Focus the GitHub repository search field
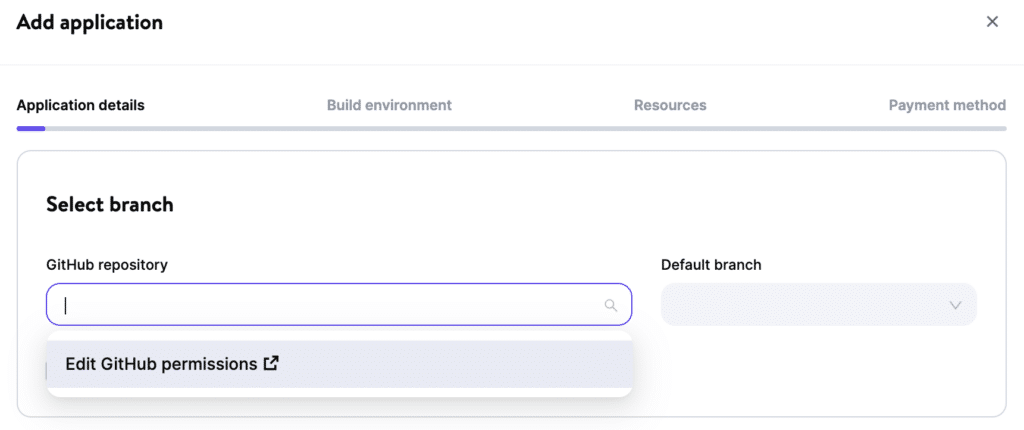This screenshot has width=1024, height=430. pyautogui.click(x=330, y=306)
